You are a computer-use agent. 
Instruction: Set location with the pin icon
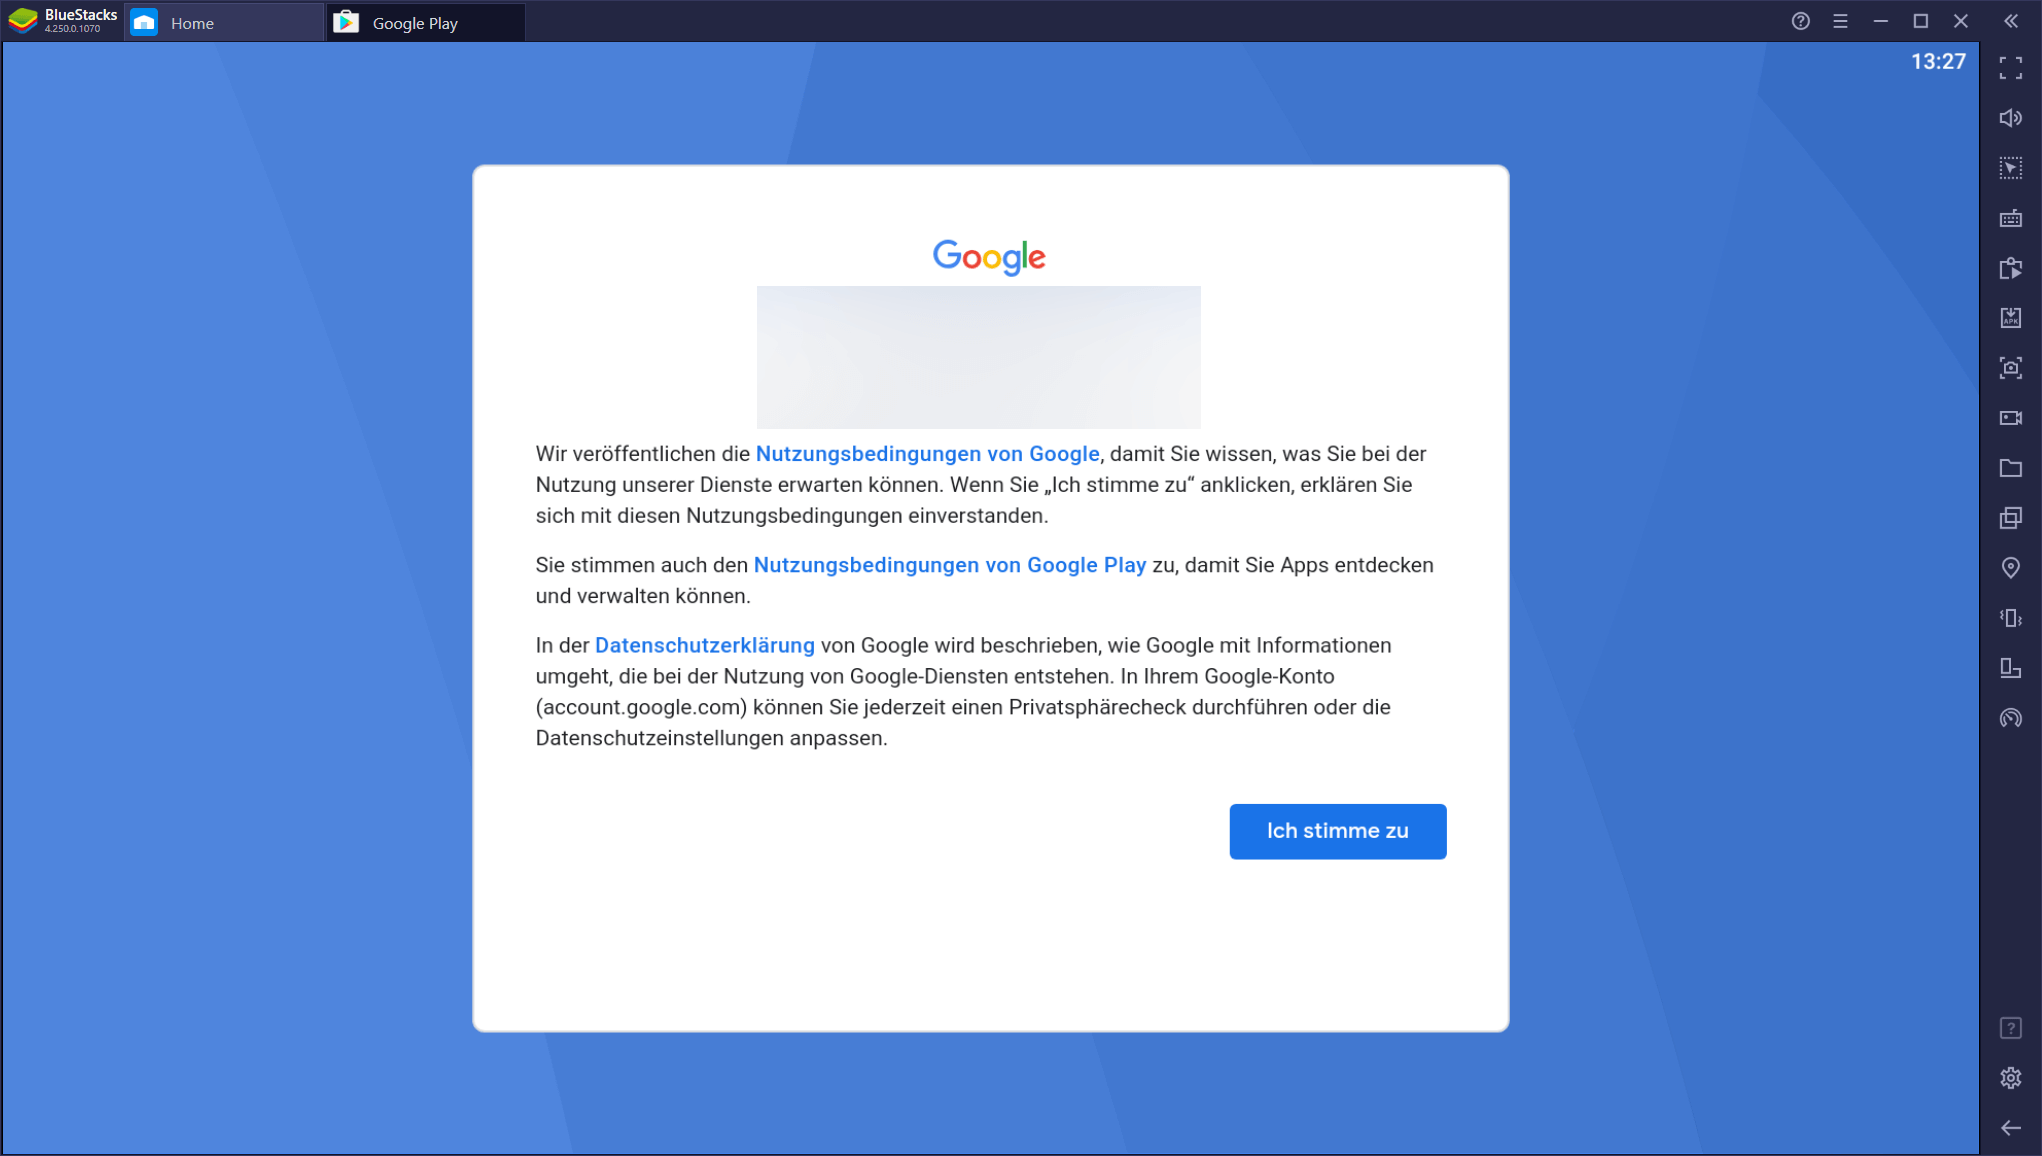(x=2010, y=568)
